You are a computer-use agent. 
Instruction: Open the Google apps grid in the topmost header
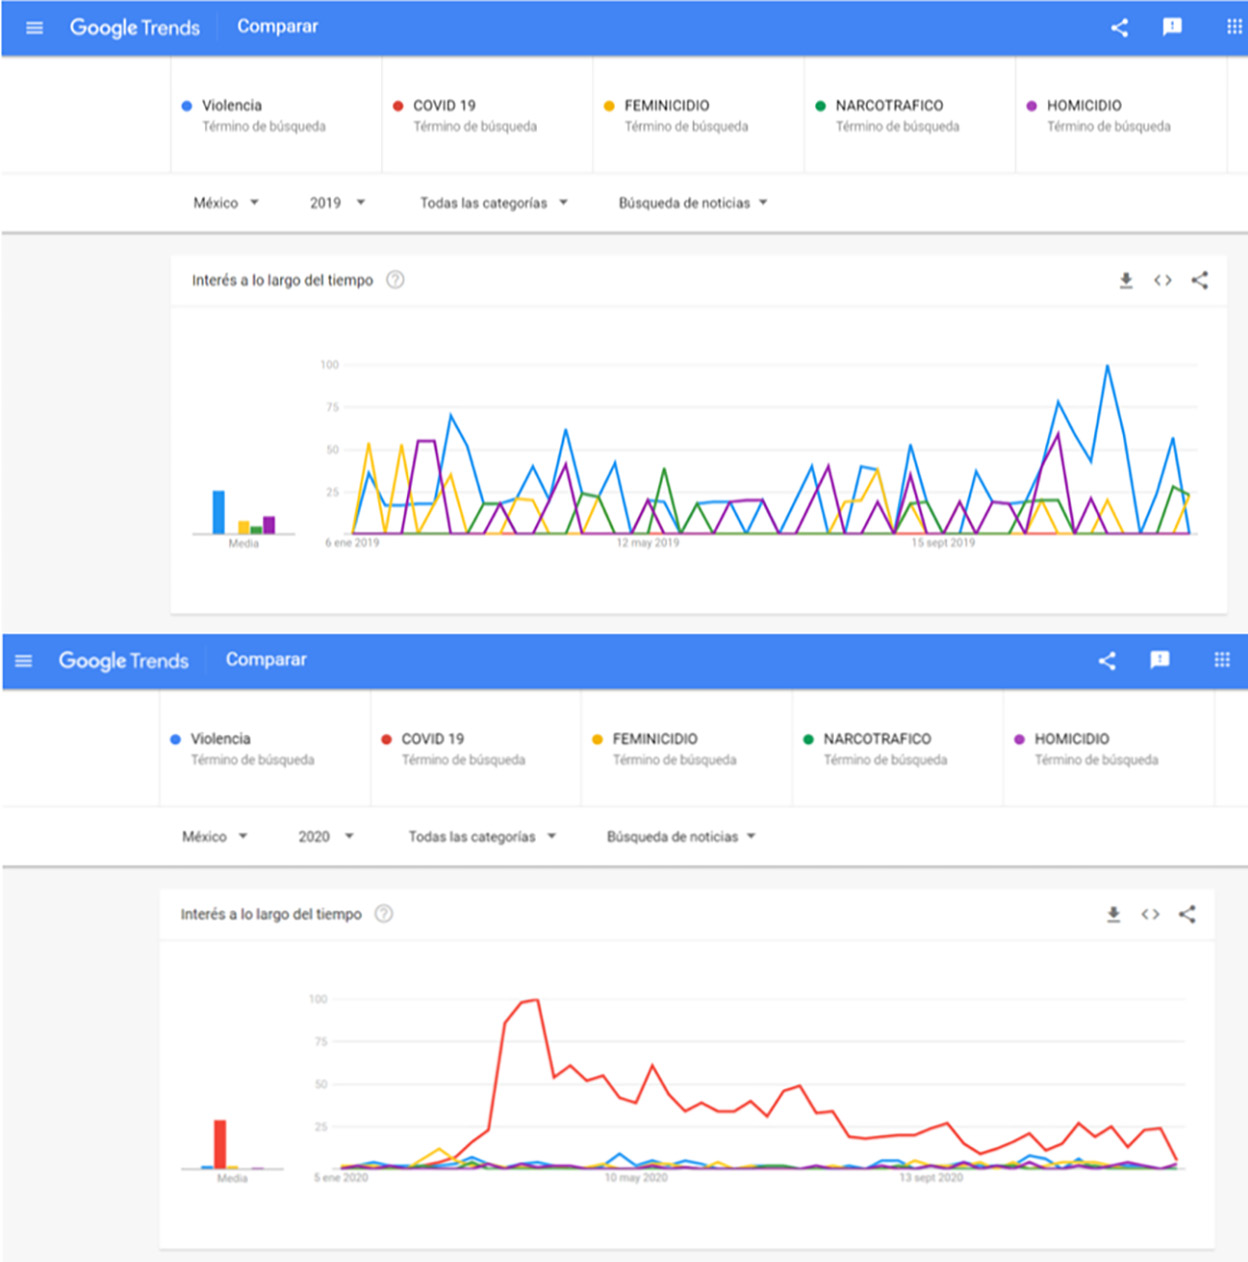(1234, 27)
